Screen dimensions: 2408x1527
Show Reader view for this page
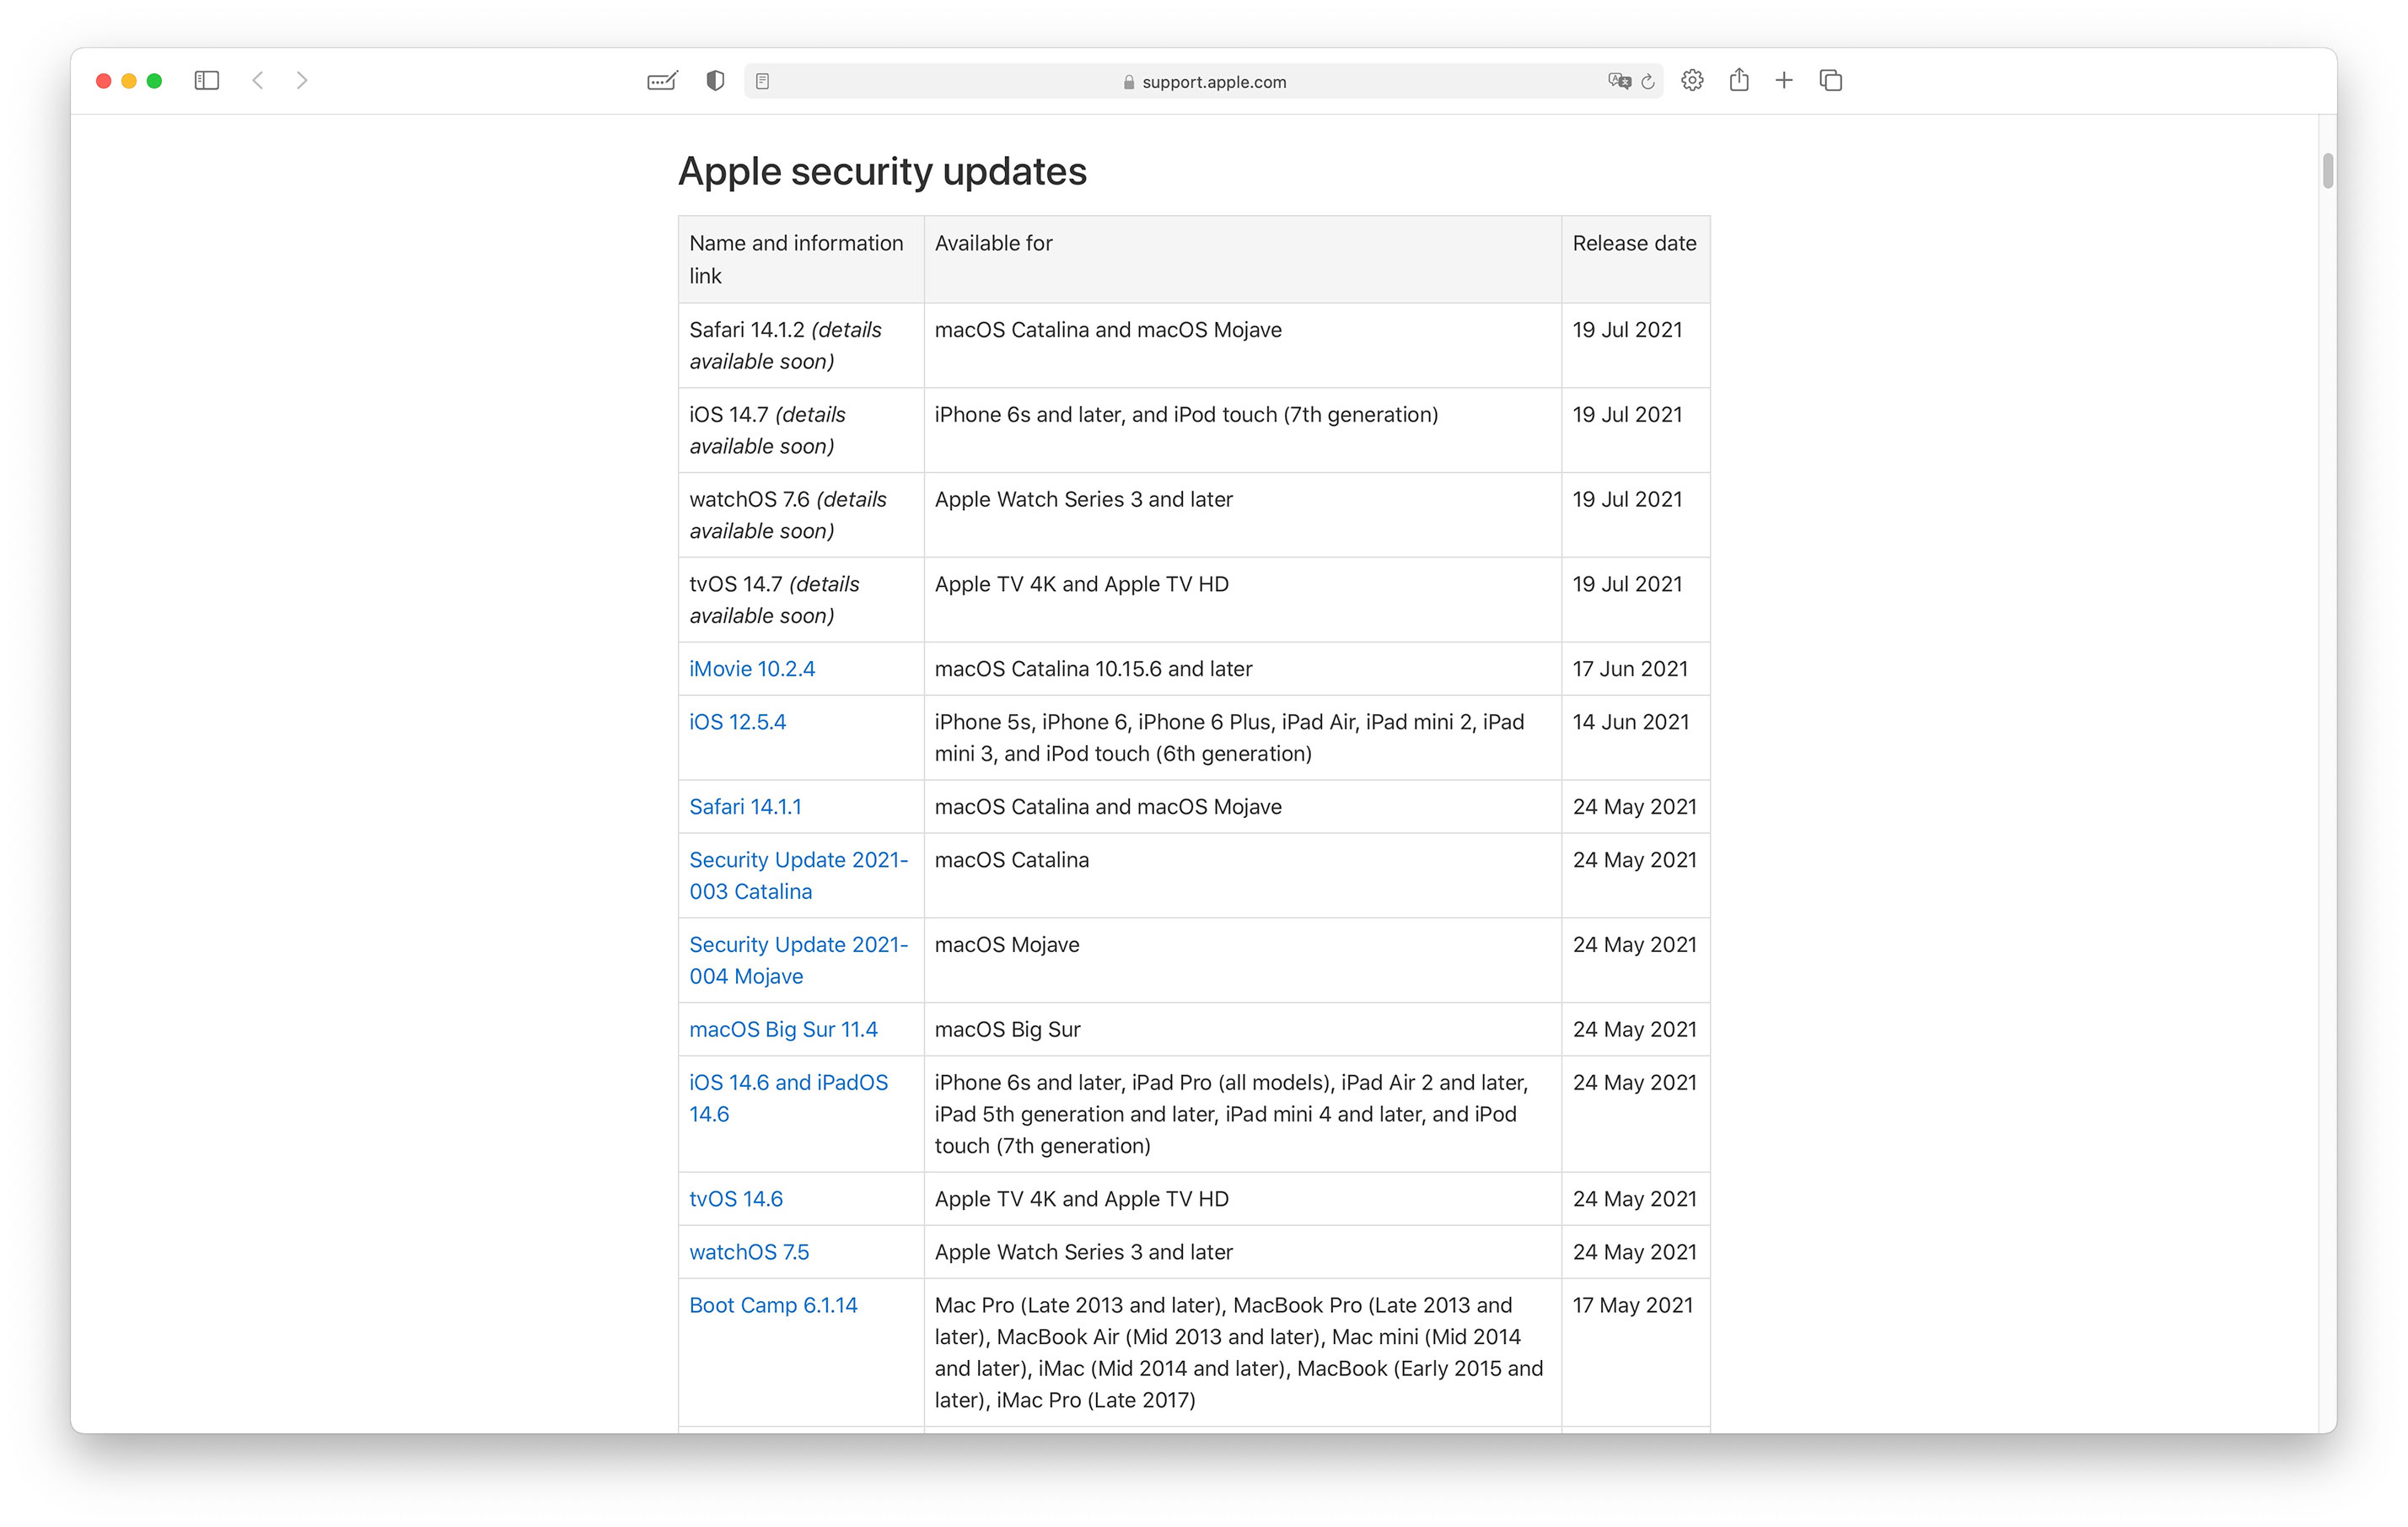(762, 82)
